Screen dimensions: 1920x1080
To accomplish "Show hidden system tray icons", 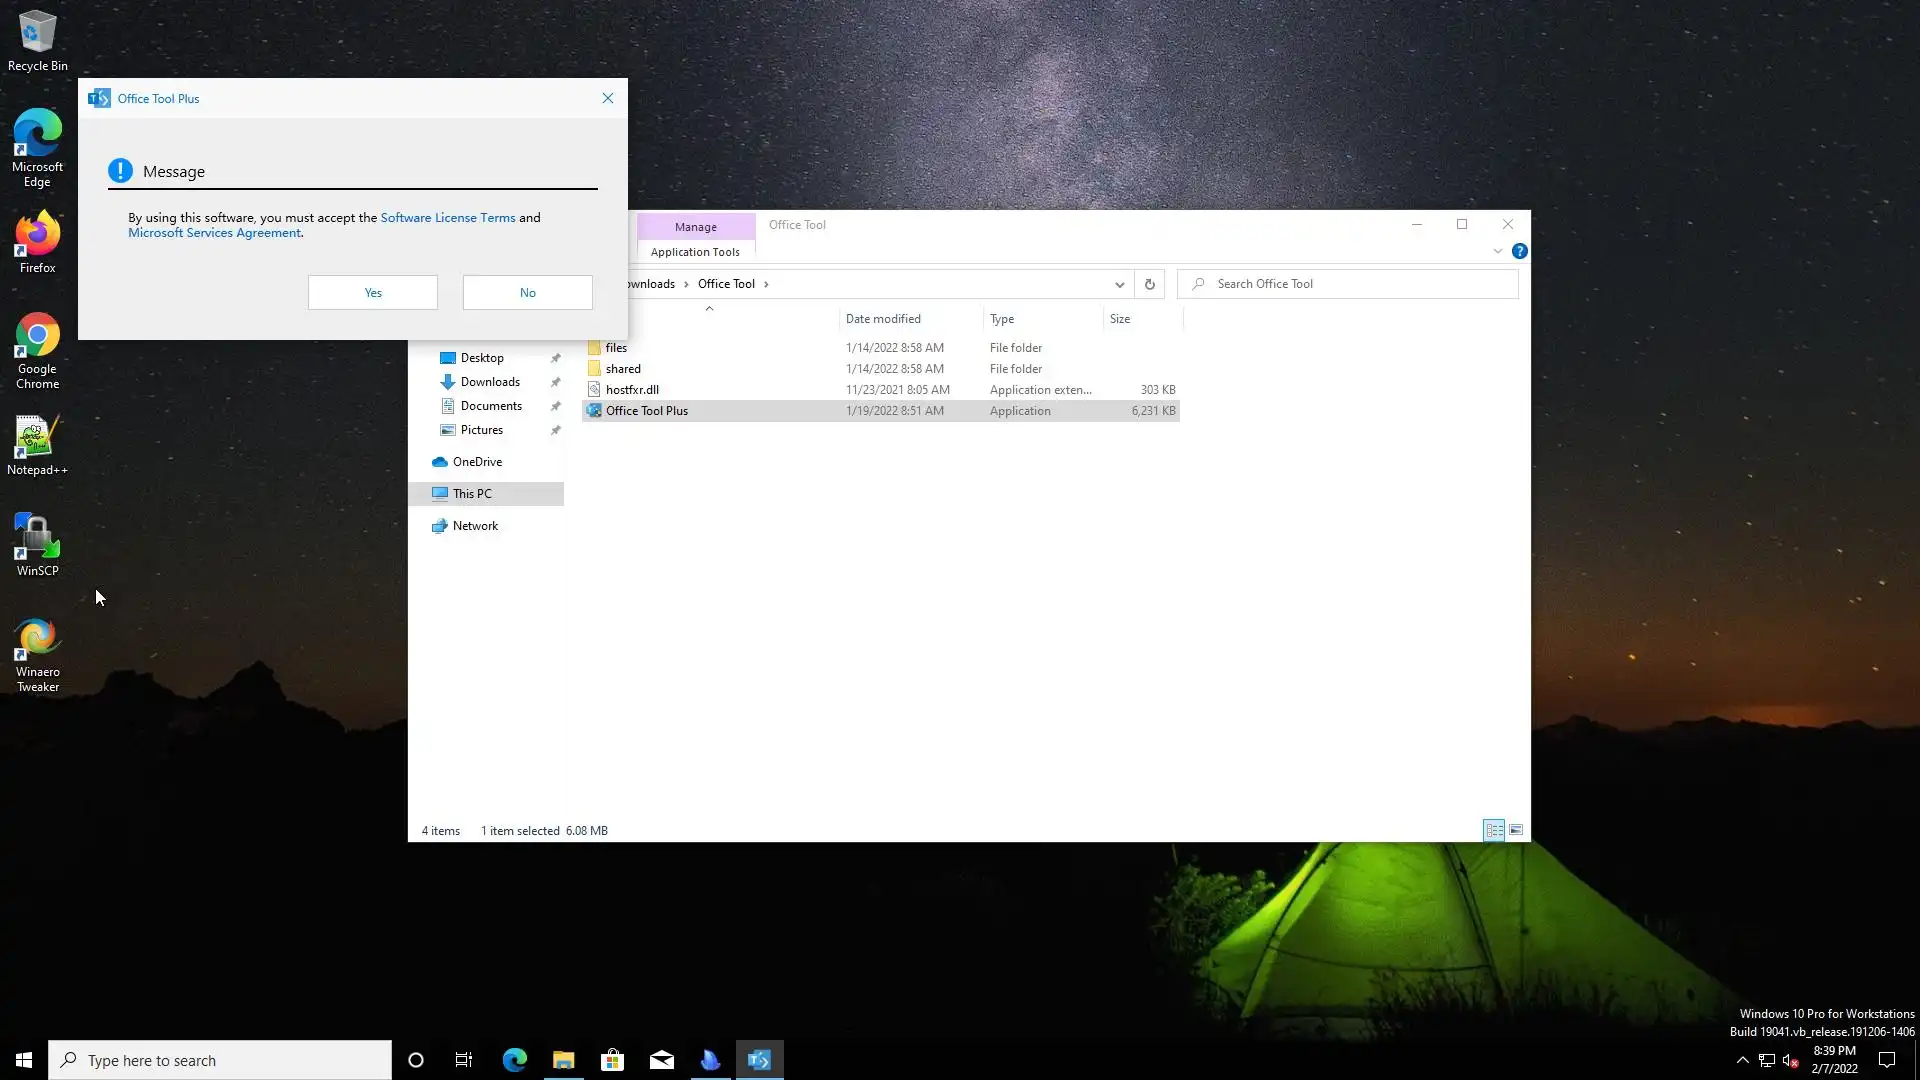I will (x=1742, y=1060).
